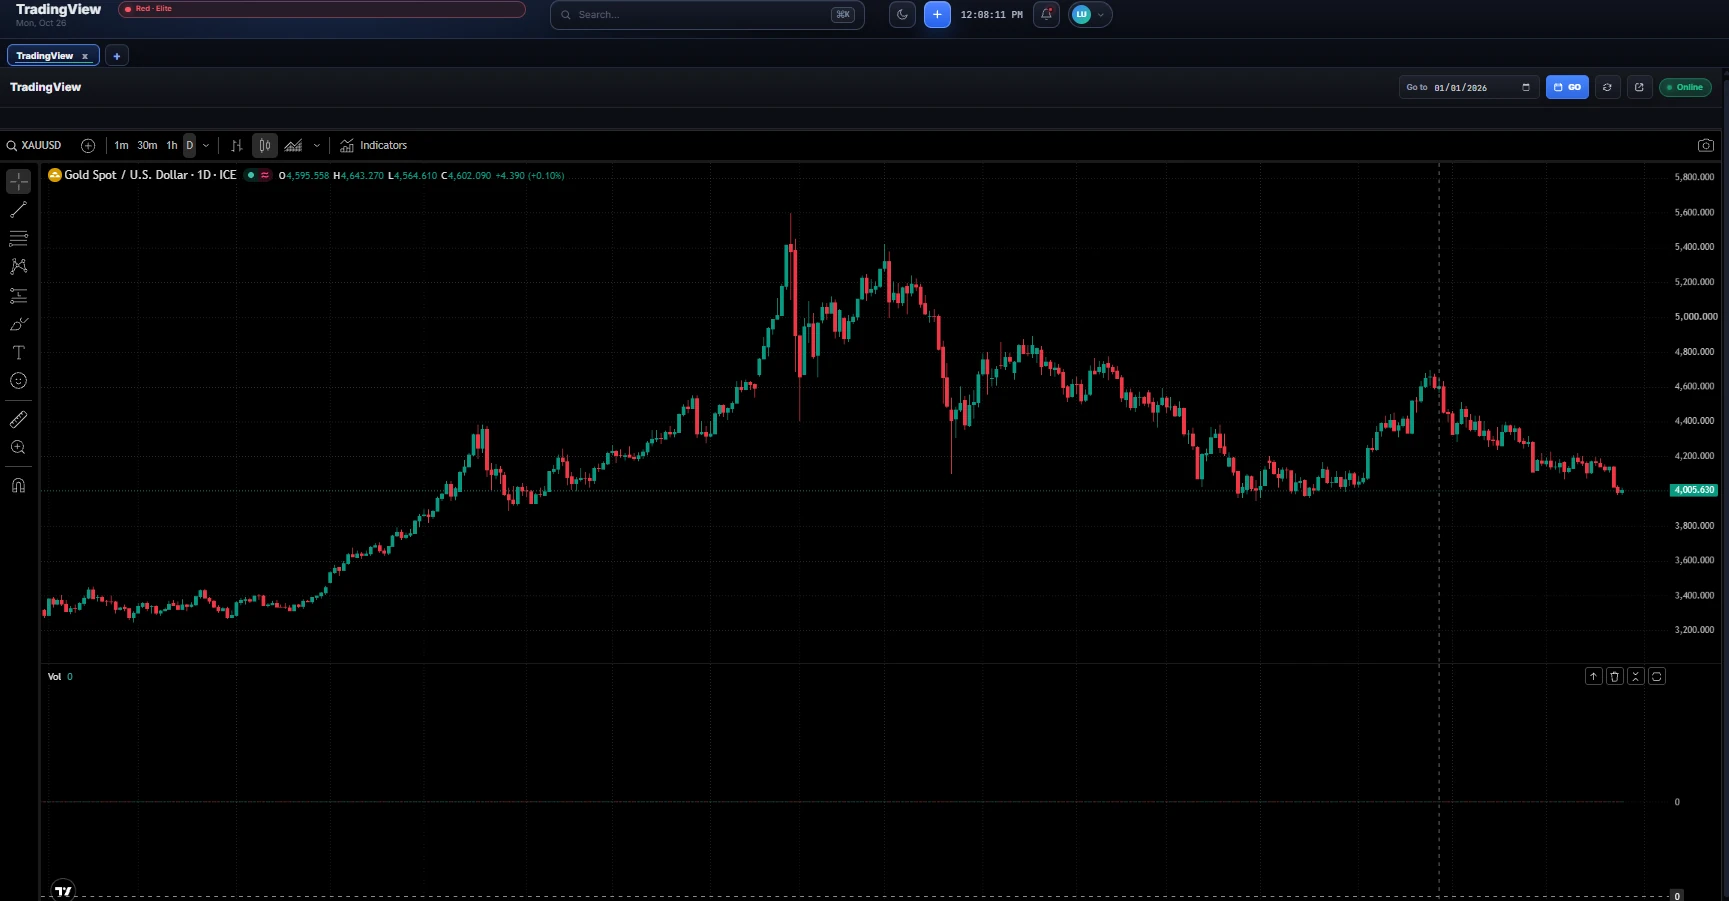Open the Indicators menu
Image resolution: width=1729 pixels, height=901 pixels.
[x=373, y=146]
